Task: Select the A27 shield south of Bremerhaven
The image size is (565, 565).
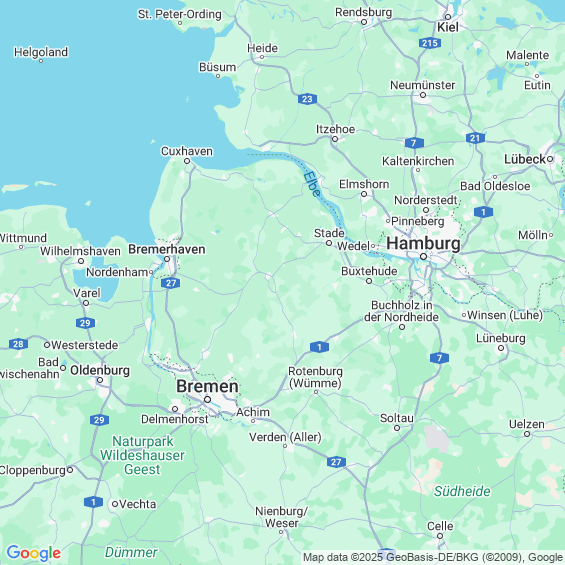Action: click(171, 283)
